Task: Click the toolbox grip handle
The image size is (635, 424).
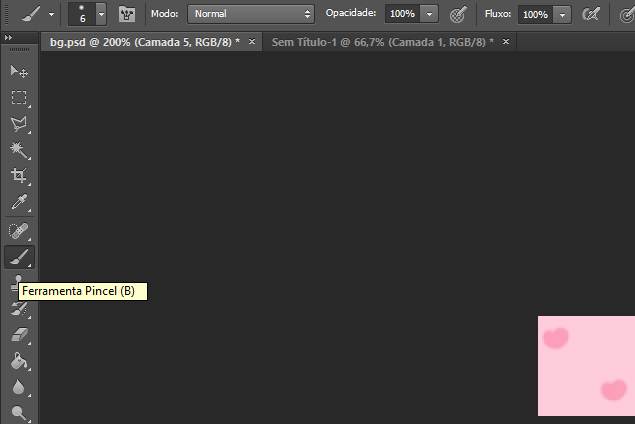Action: [19, 50]
